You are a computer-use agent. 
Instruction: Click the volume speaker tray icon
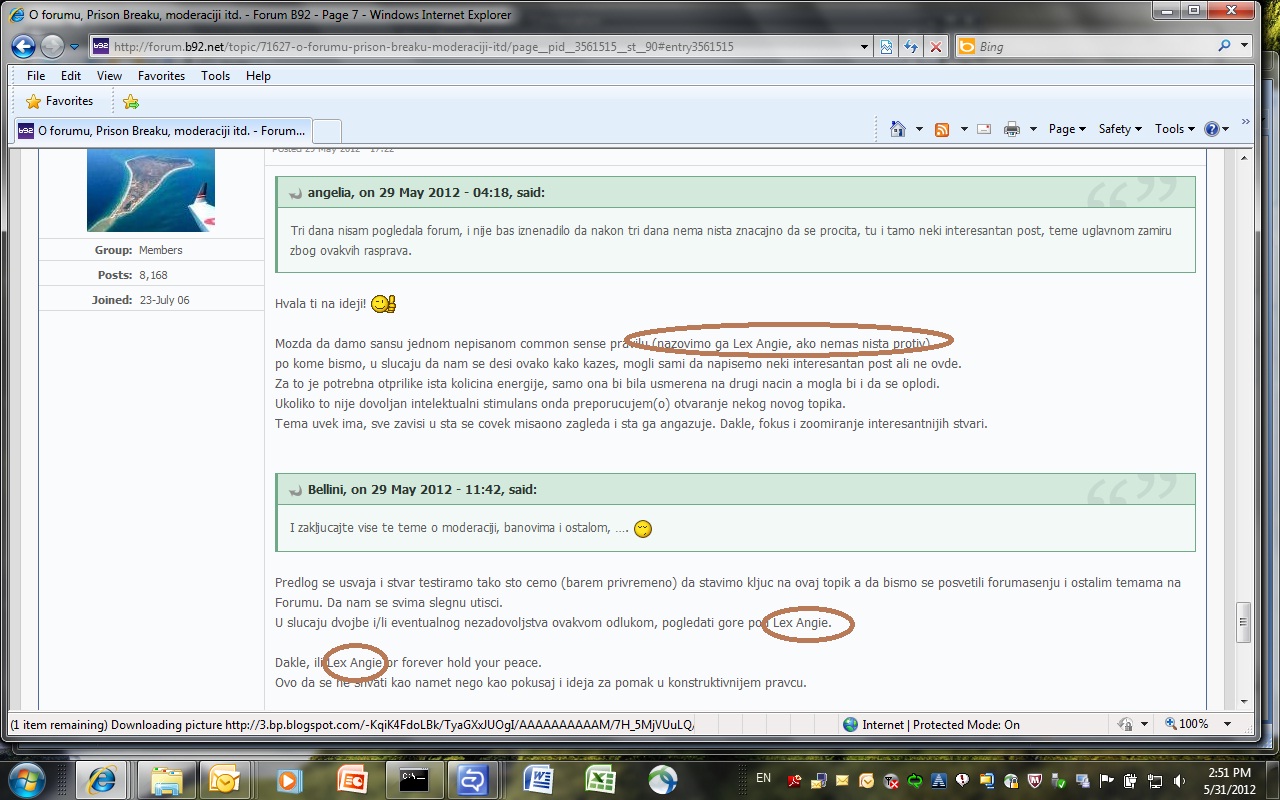tap(1178, 780)
